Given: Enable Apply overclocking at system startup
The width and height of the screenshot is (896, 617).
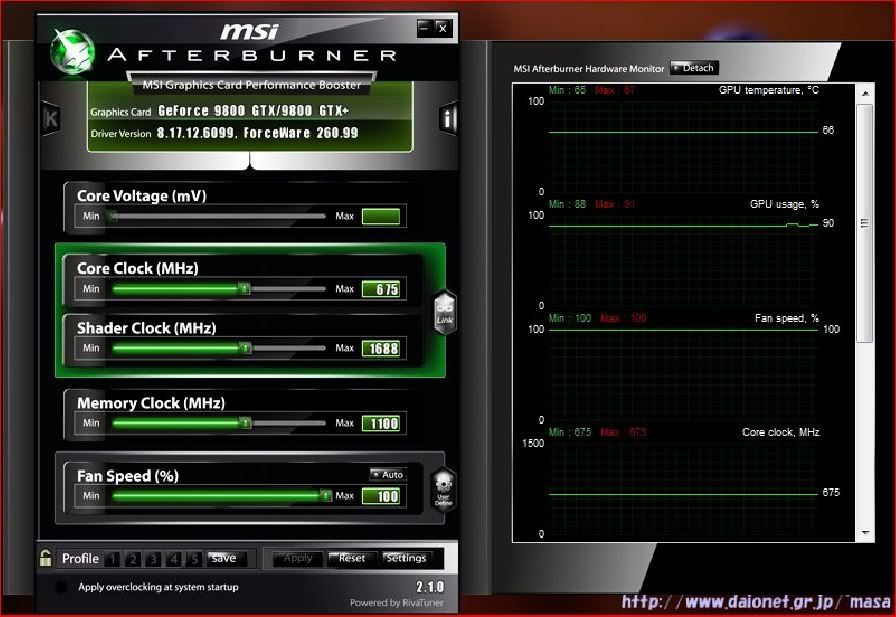Looking at the screenshot, I should click(x=61, y=587).
